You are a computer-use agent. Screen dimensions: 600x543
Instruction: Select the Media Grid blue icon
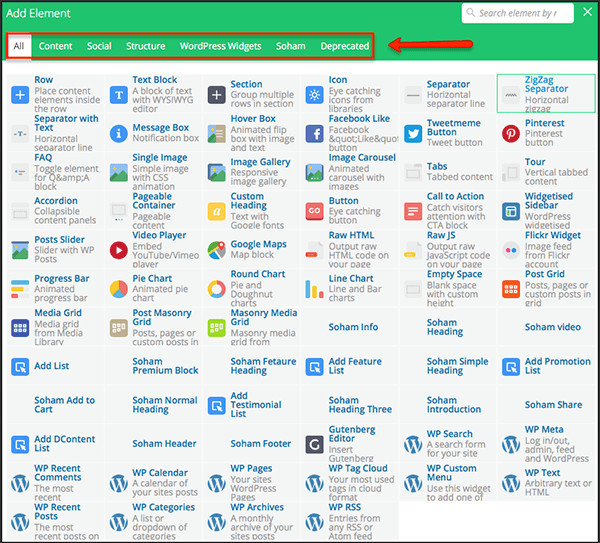(x=20, y=328)
